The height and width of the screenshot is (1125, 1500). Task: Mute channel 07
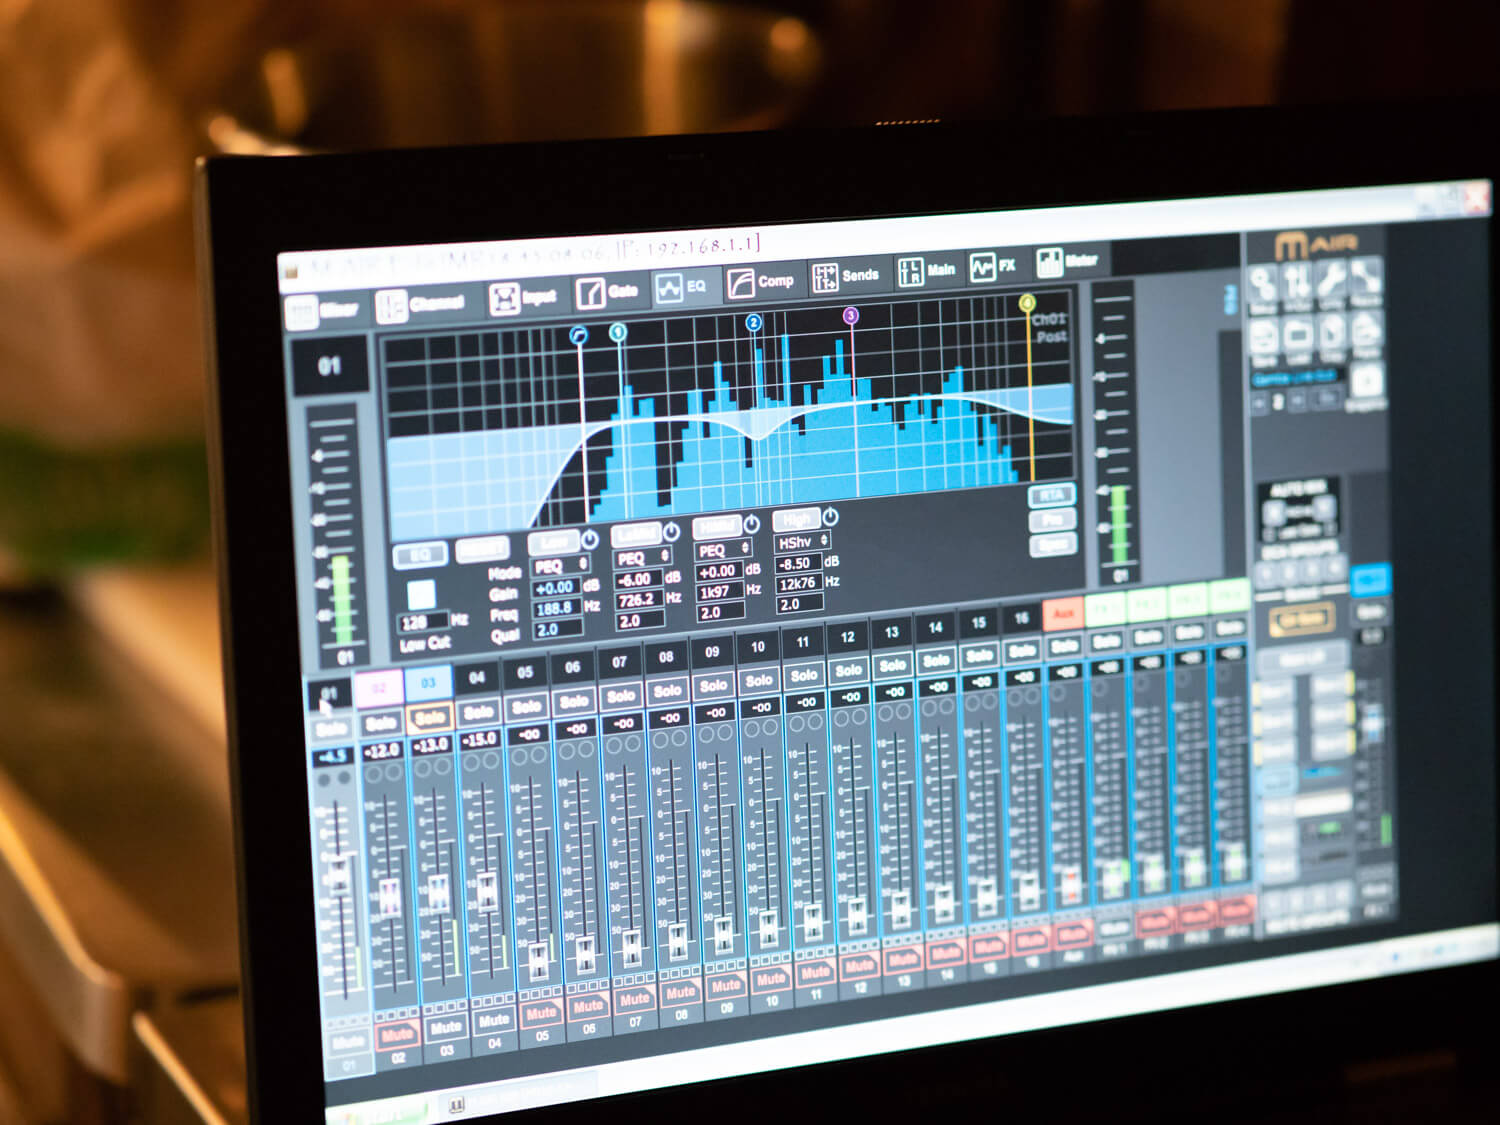pyautogui.click(x=634, y=999)
